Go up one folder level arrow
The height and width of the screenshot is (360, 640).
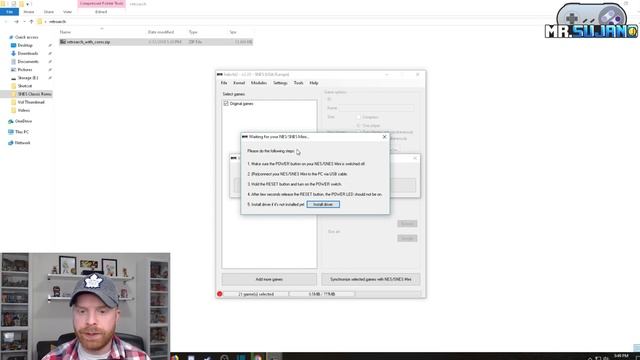coord(31,22)
